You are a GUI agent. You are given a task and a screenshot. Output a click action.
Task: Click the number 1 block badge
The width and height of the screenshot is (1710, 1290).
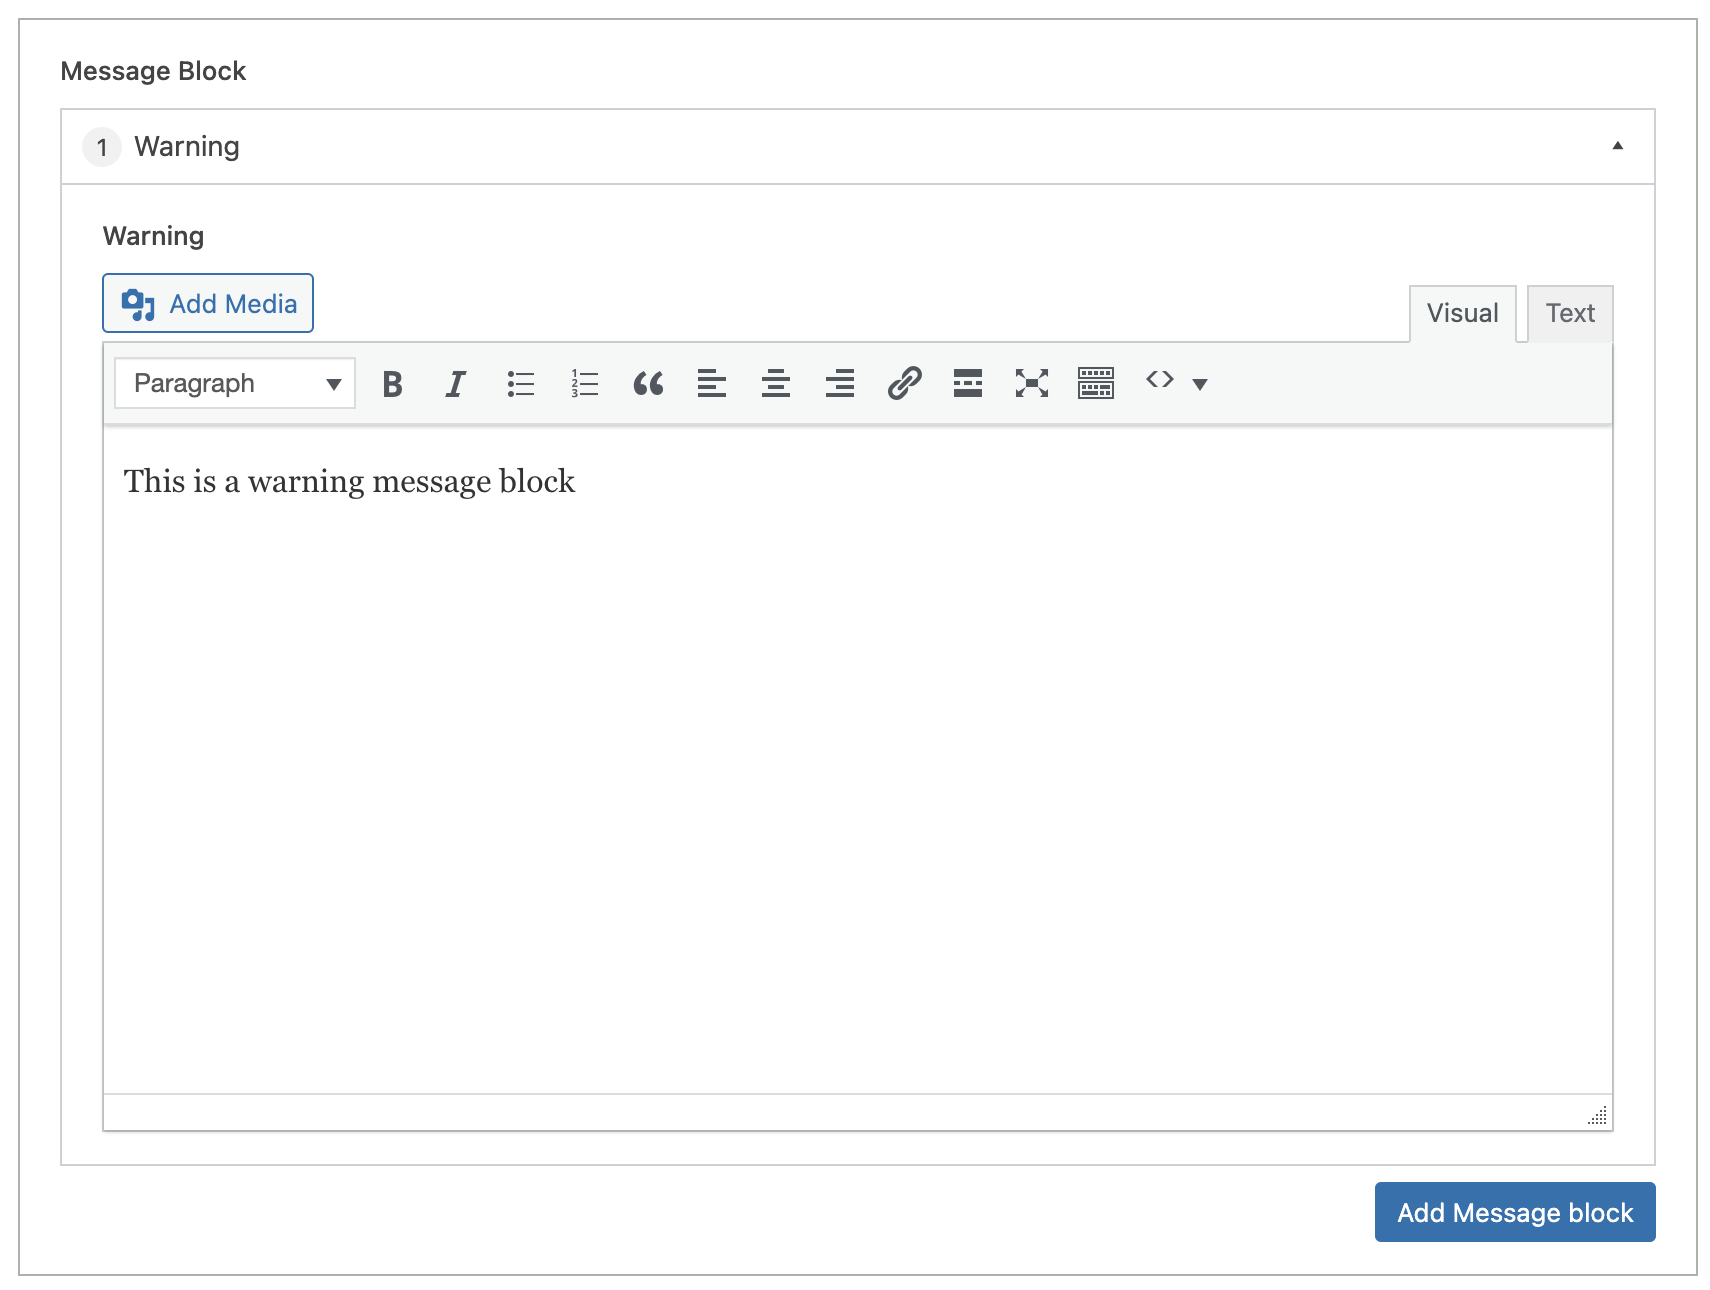101,147
